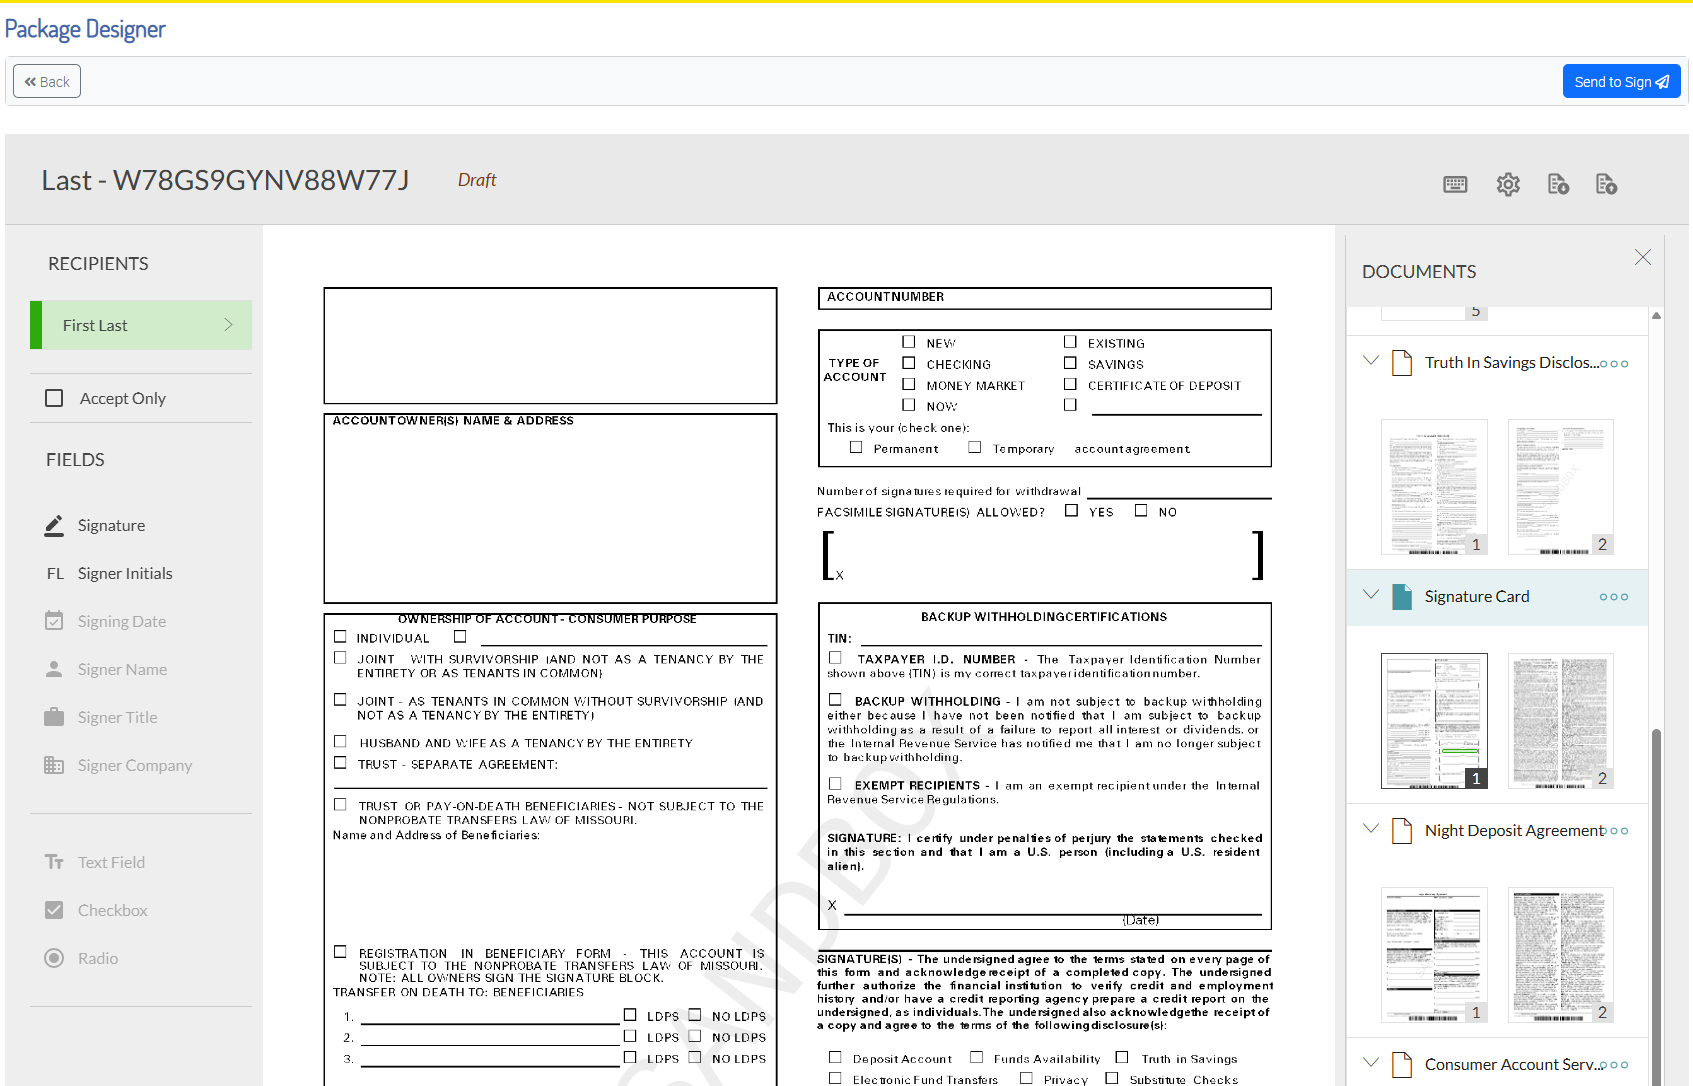Collapse Truth In Savings Disclosure section
Screen dimensions: 1693x1086
(x=1371, y=361)
